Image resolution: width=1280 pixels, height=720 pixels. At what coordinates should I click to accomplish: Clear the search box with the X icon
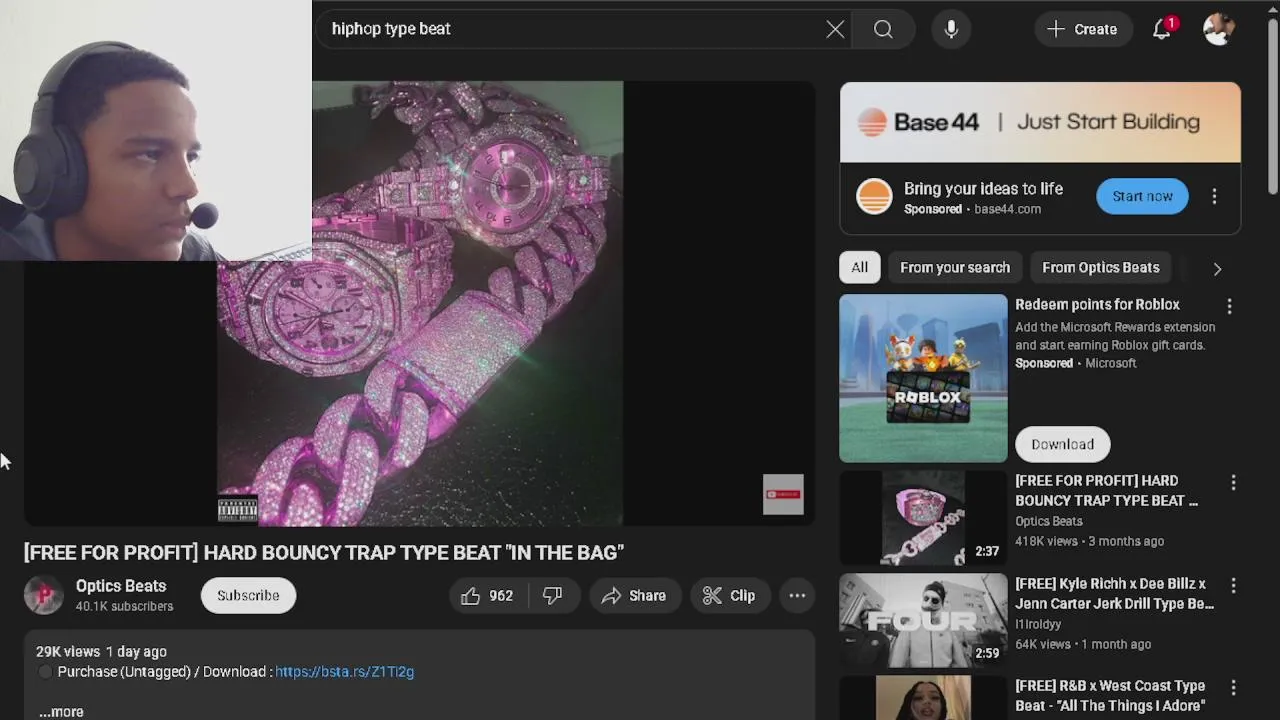coord(835,29)
